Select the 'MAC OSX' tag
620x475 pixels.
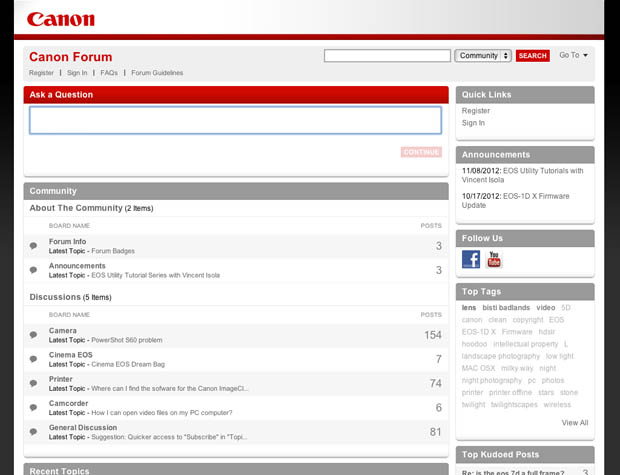pyautogui.click(x=478, y=368)
